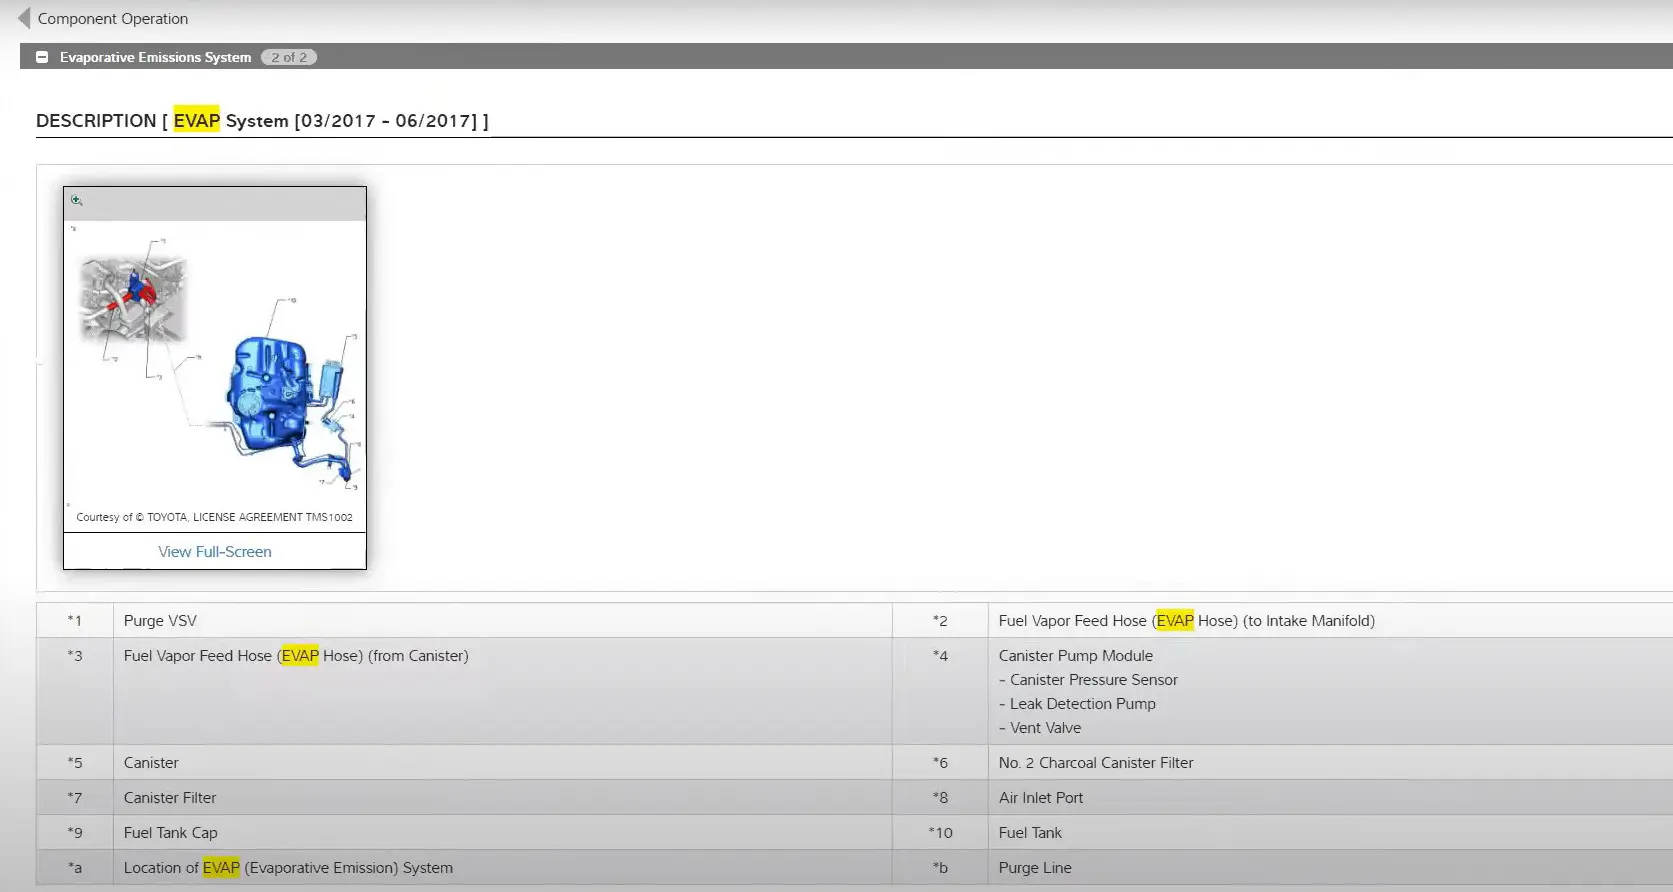
Task: Click the Toyota license courtesy caption
Action: (214, 517)
